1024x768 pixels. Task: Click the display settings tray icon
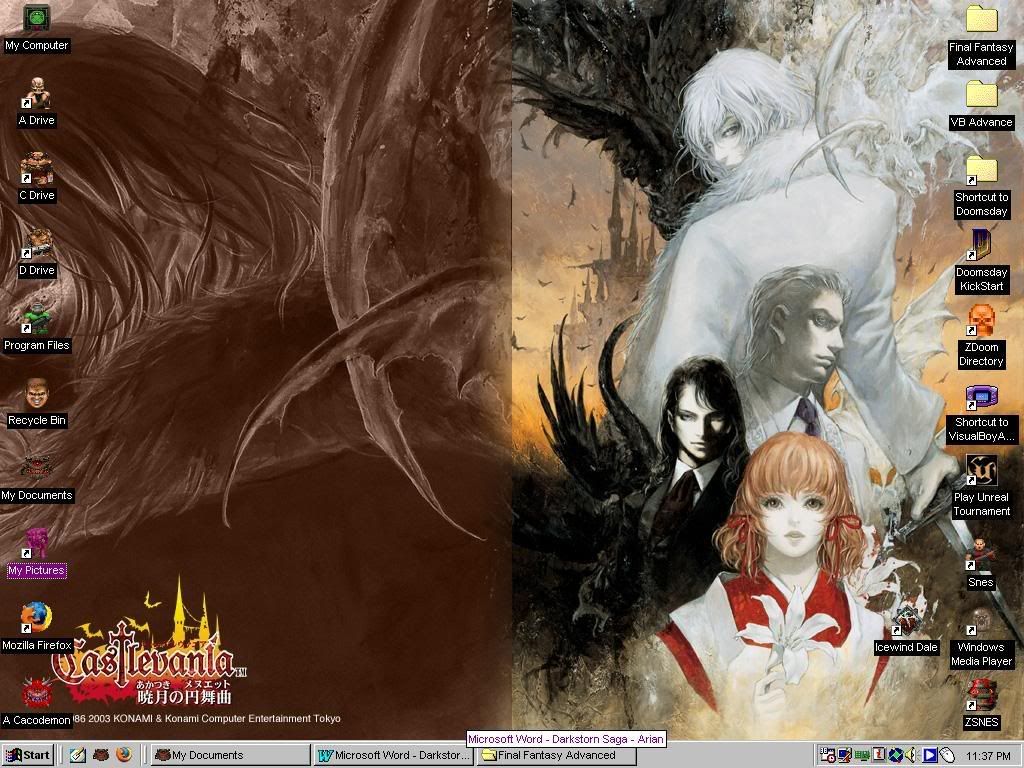click(x=844, y=756)
